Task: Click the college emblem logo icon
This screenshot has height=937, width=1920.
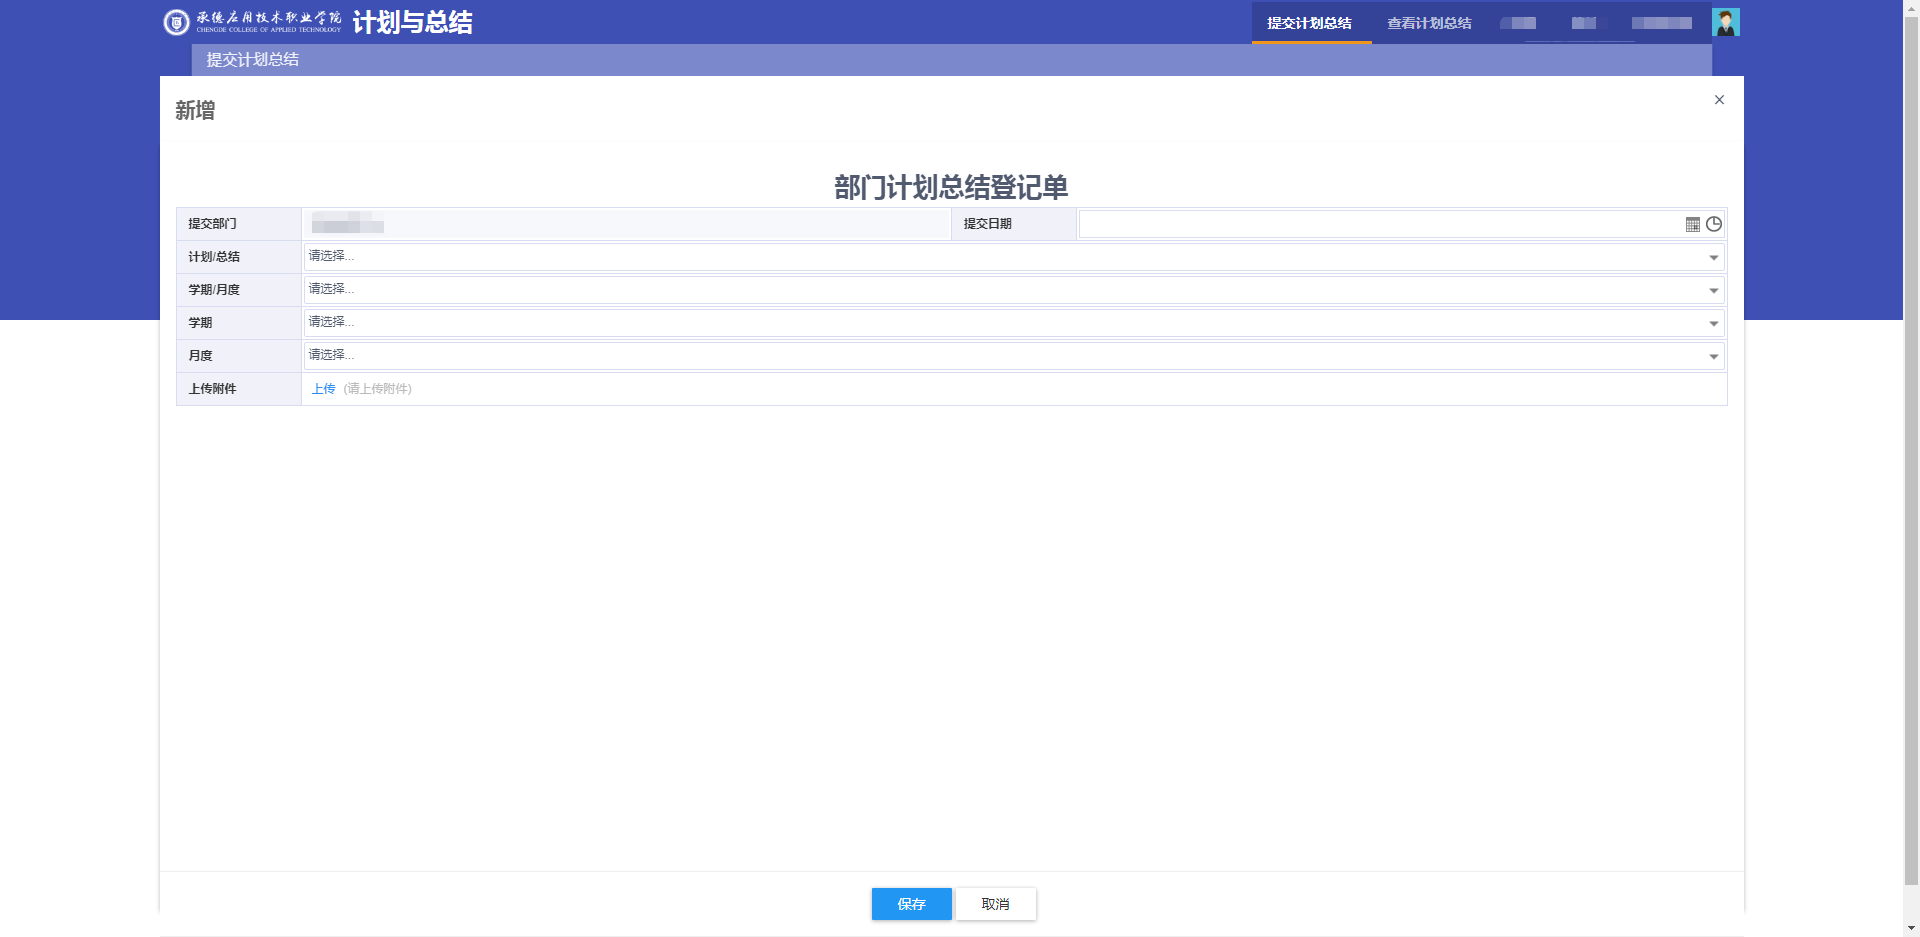Action: (x=176, y=22)
